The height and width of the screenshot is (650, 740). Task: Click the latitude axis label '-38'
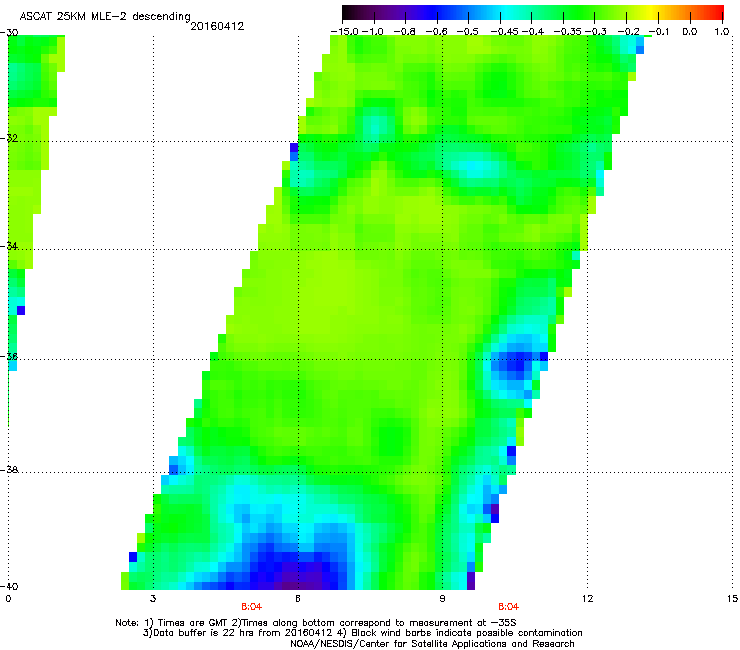tap(9, 470)
